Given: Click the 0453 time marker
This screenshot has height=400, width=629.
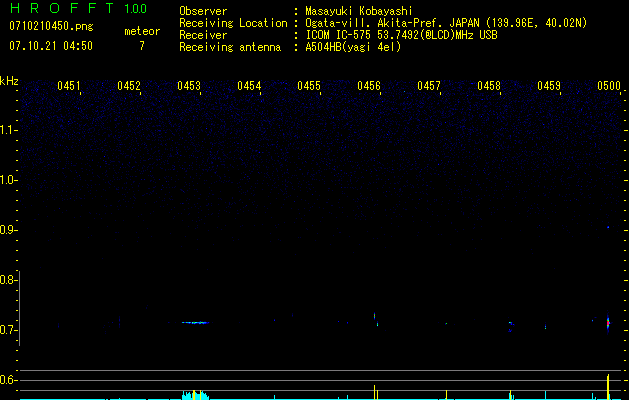Looking at the screenshot, I should pyautogui.click(x=189, y=86).
